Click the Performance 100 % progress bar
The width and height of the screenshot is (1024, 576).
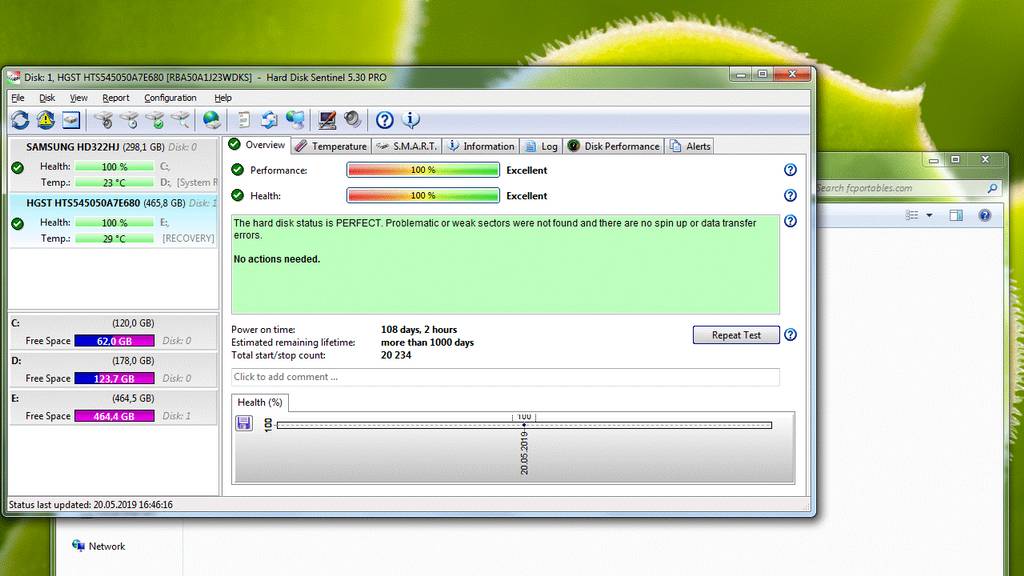pyautogui.click(x=423, y=170)
